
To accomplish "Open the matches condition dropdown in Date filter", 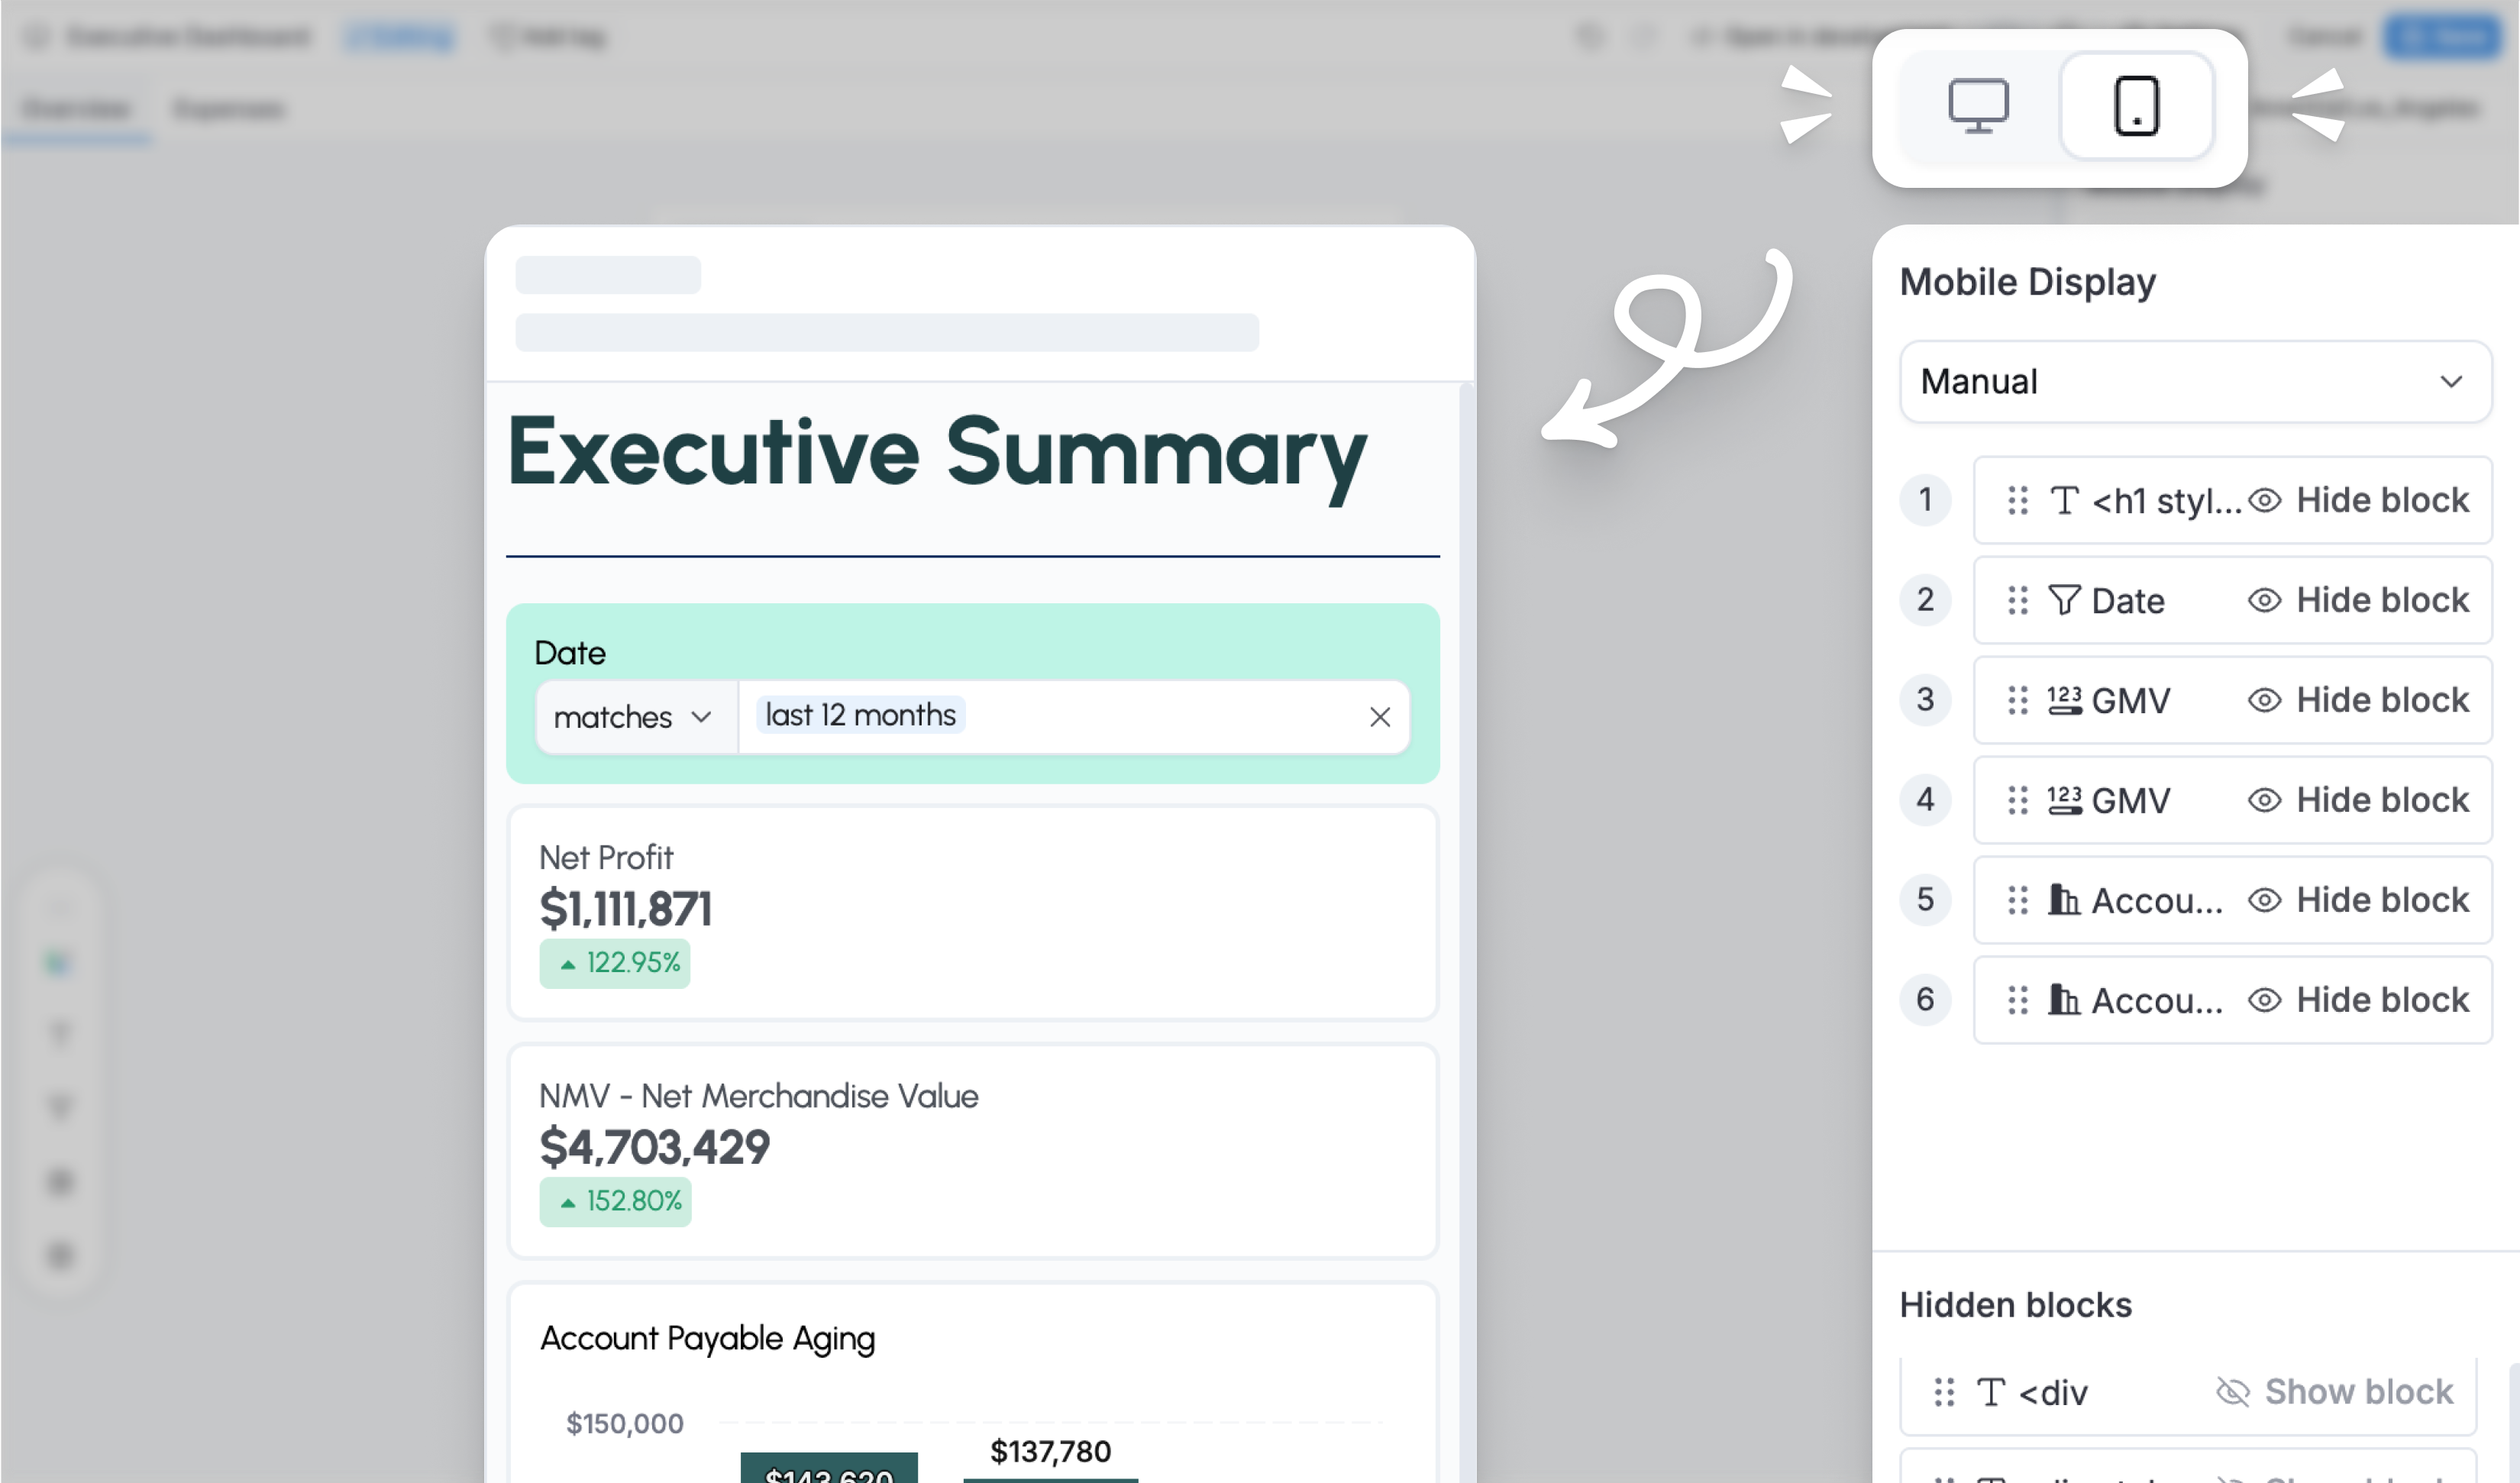I will 634,716.
